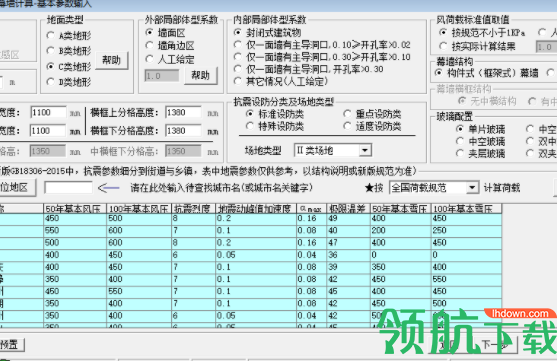
Task: Click the 帮助 button under 外部局部体型系数
Action: tap(201, 75)
